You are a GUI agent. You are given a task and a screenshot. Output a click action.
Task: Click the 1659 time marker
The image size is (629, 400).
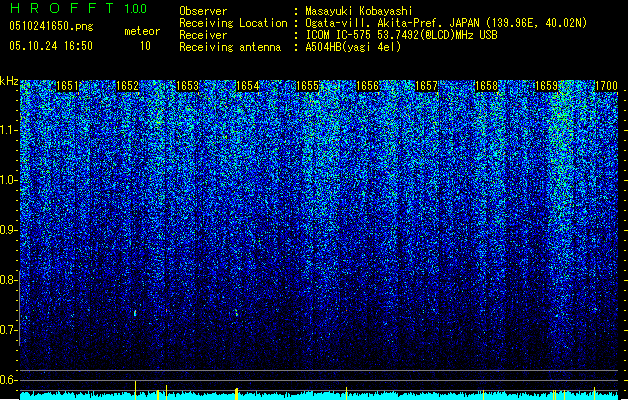(x=546, y=86)
